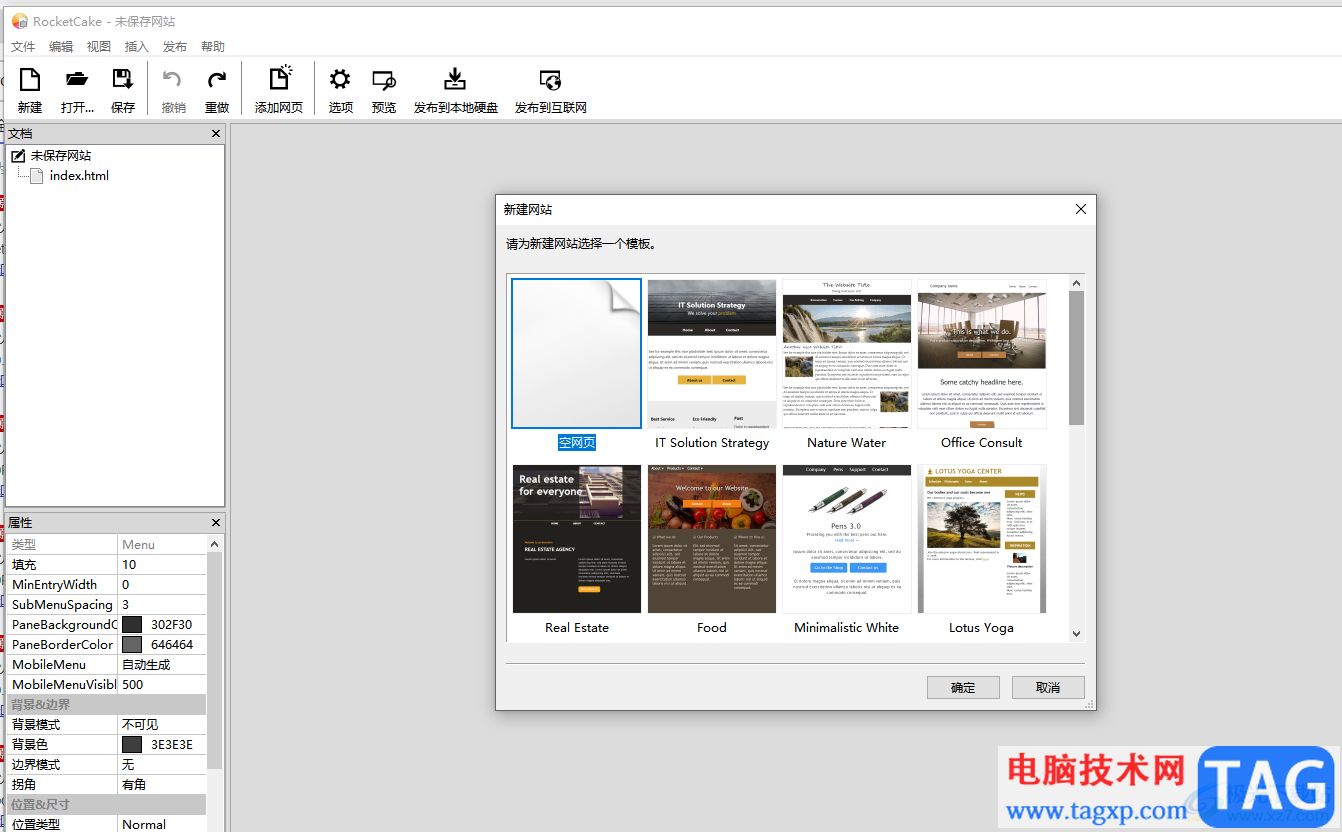This screenshot has width=1342, height=832.
Task: Collapse the 背景&边界 property group header
Action: (106, 704)
